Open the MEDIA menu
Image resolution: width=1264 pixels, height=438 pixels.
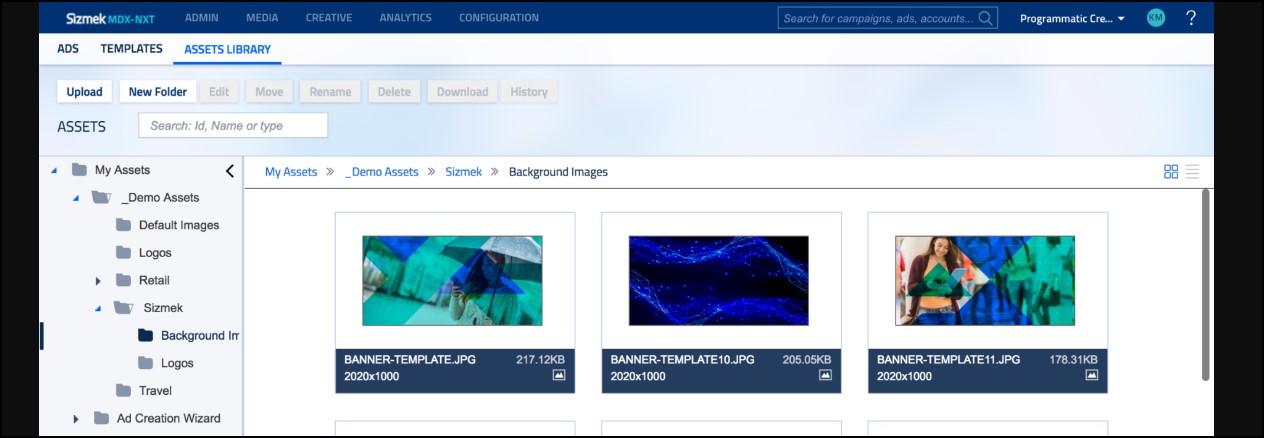[x=262, y=18]
